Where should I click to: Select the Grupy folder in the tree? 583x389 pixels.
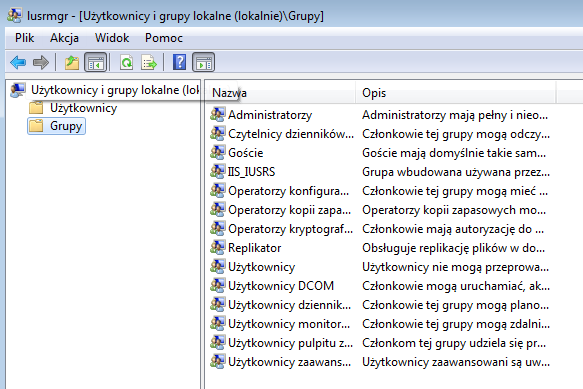66,126
